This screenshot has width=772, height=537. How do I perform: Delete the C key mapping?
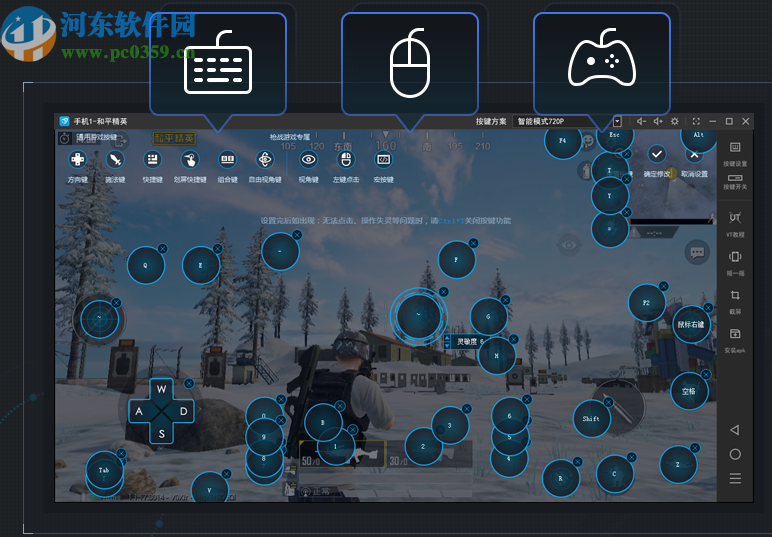pyautogui.click(x=632, y=457)
